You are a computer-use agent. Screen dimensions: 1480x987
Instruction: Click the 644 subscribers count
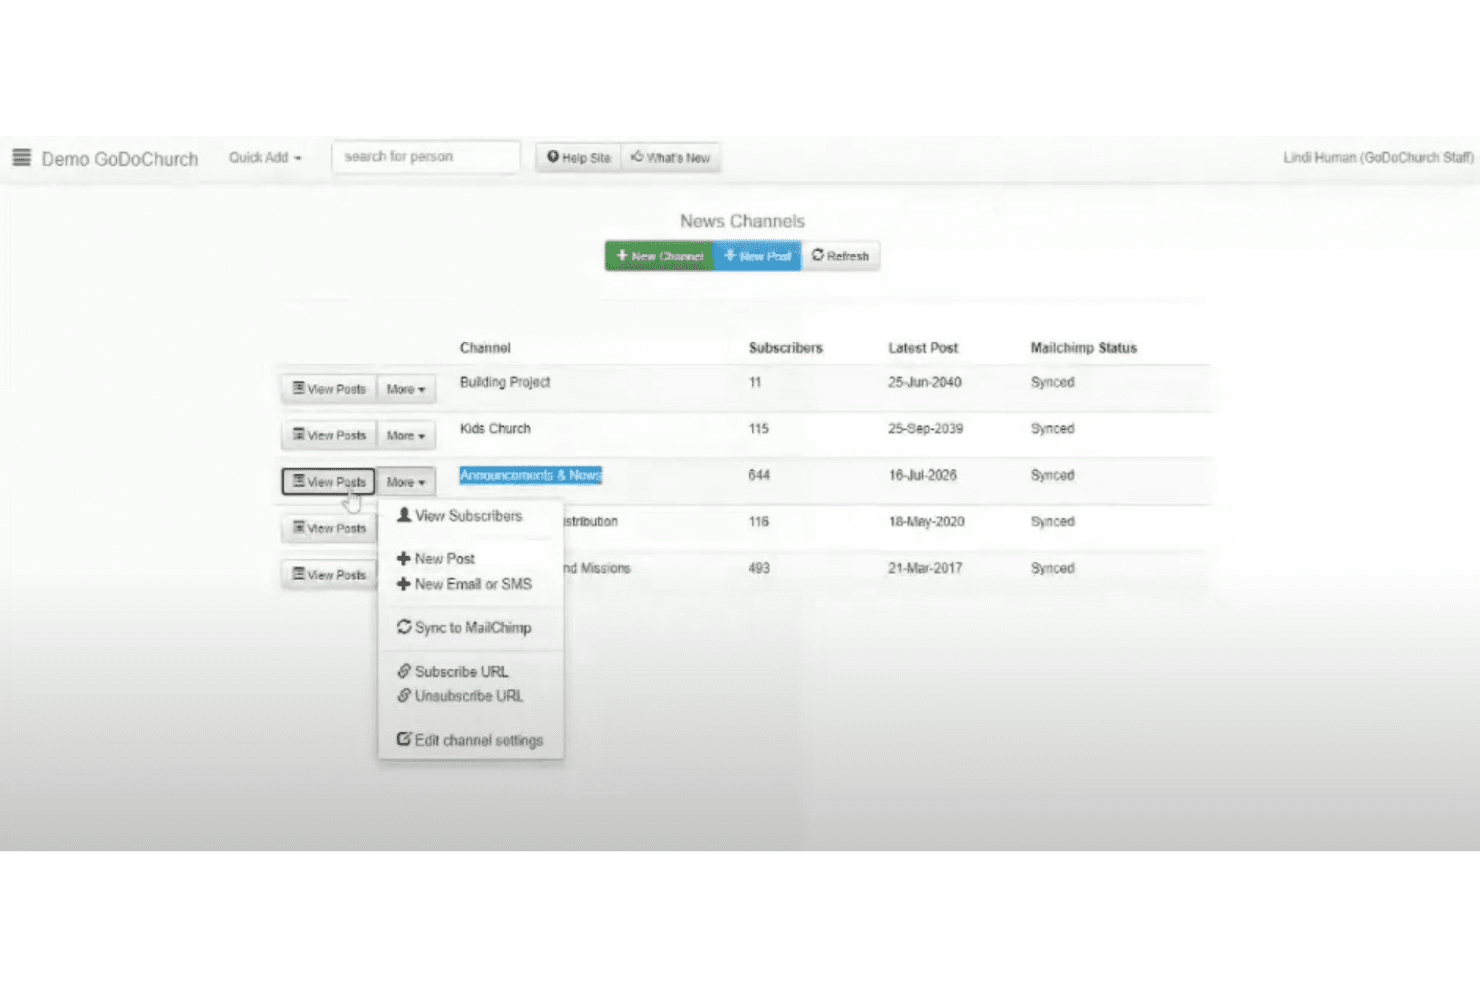(759, 475)
